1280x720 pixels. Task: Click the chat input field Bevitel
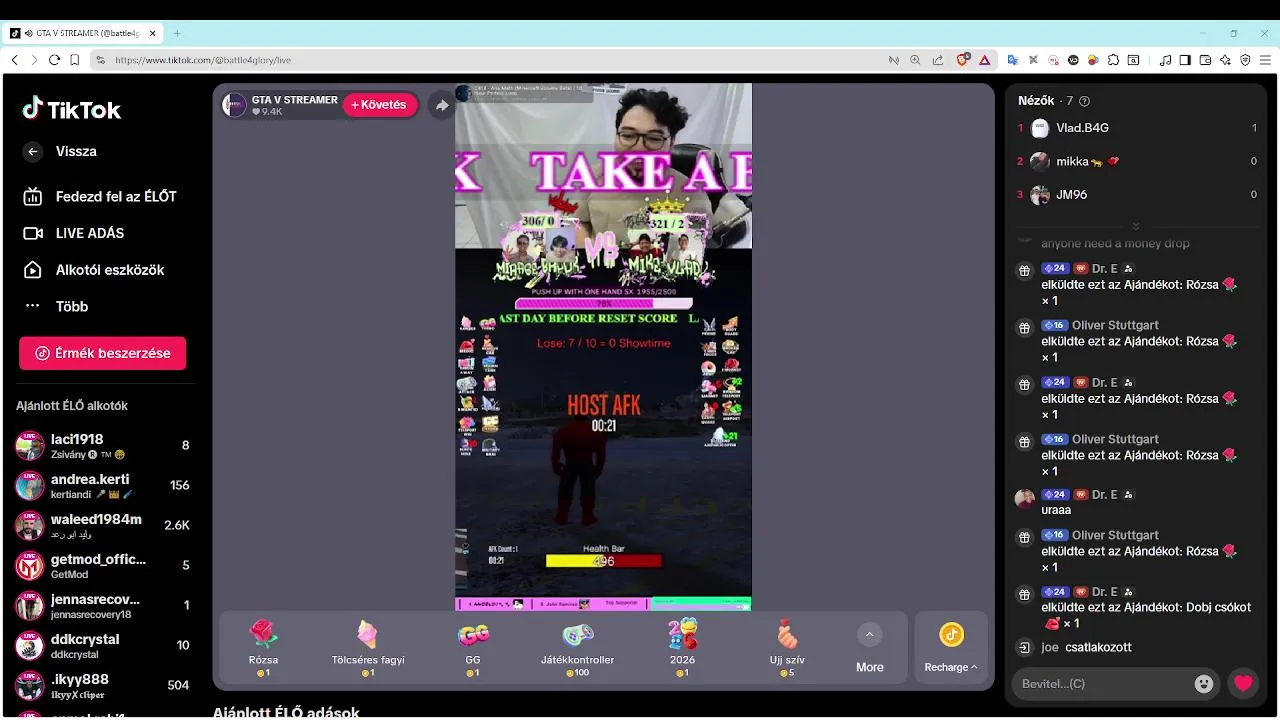point(1100,684)
